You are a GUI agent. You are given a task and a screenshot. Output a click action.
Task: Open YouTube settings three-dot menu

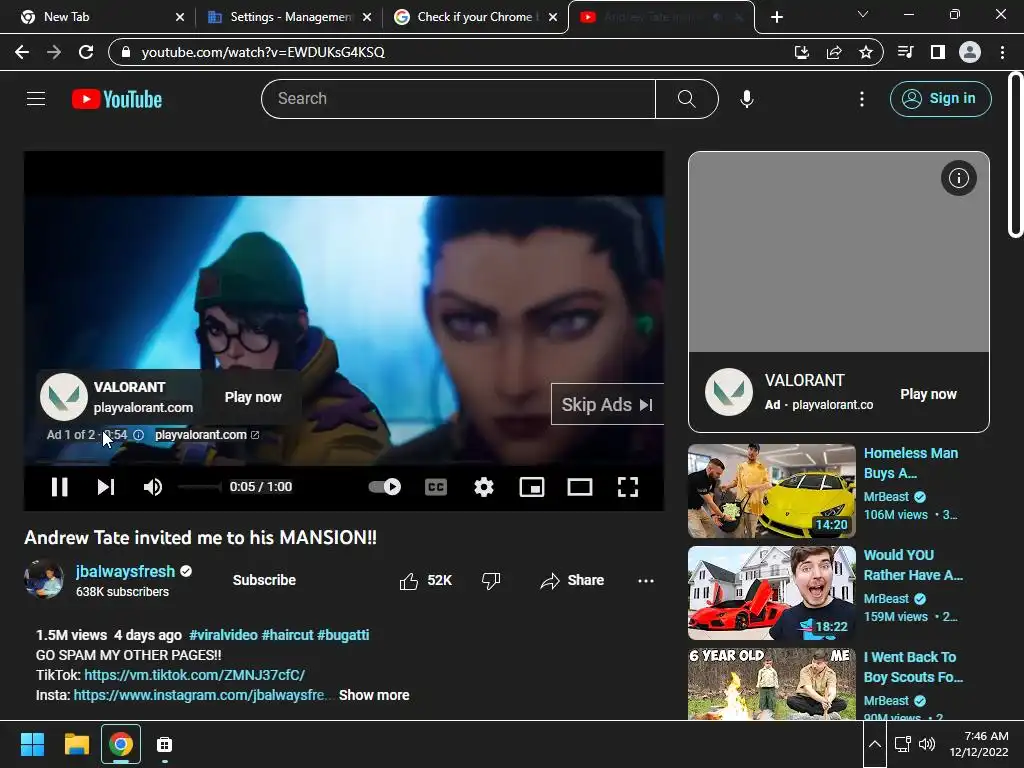[x=862, y=99]
